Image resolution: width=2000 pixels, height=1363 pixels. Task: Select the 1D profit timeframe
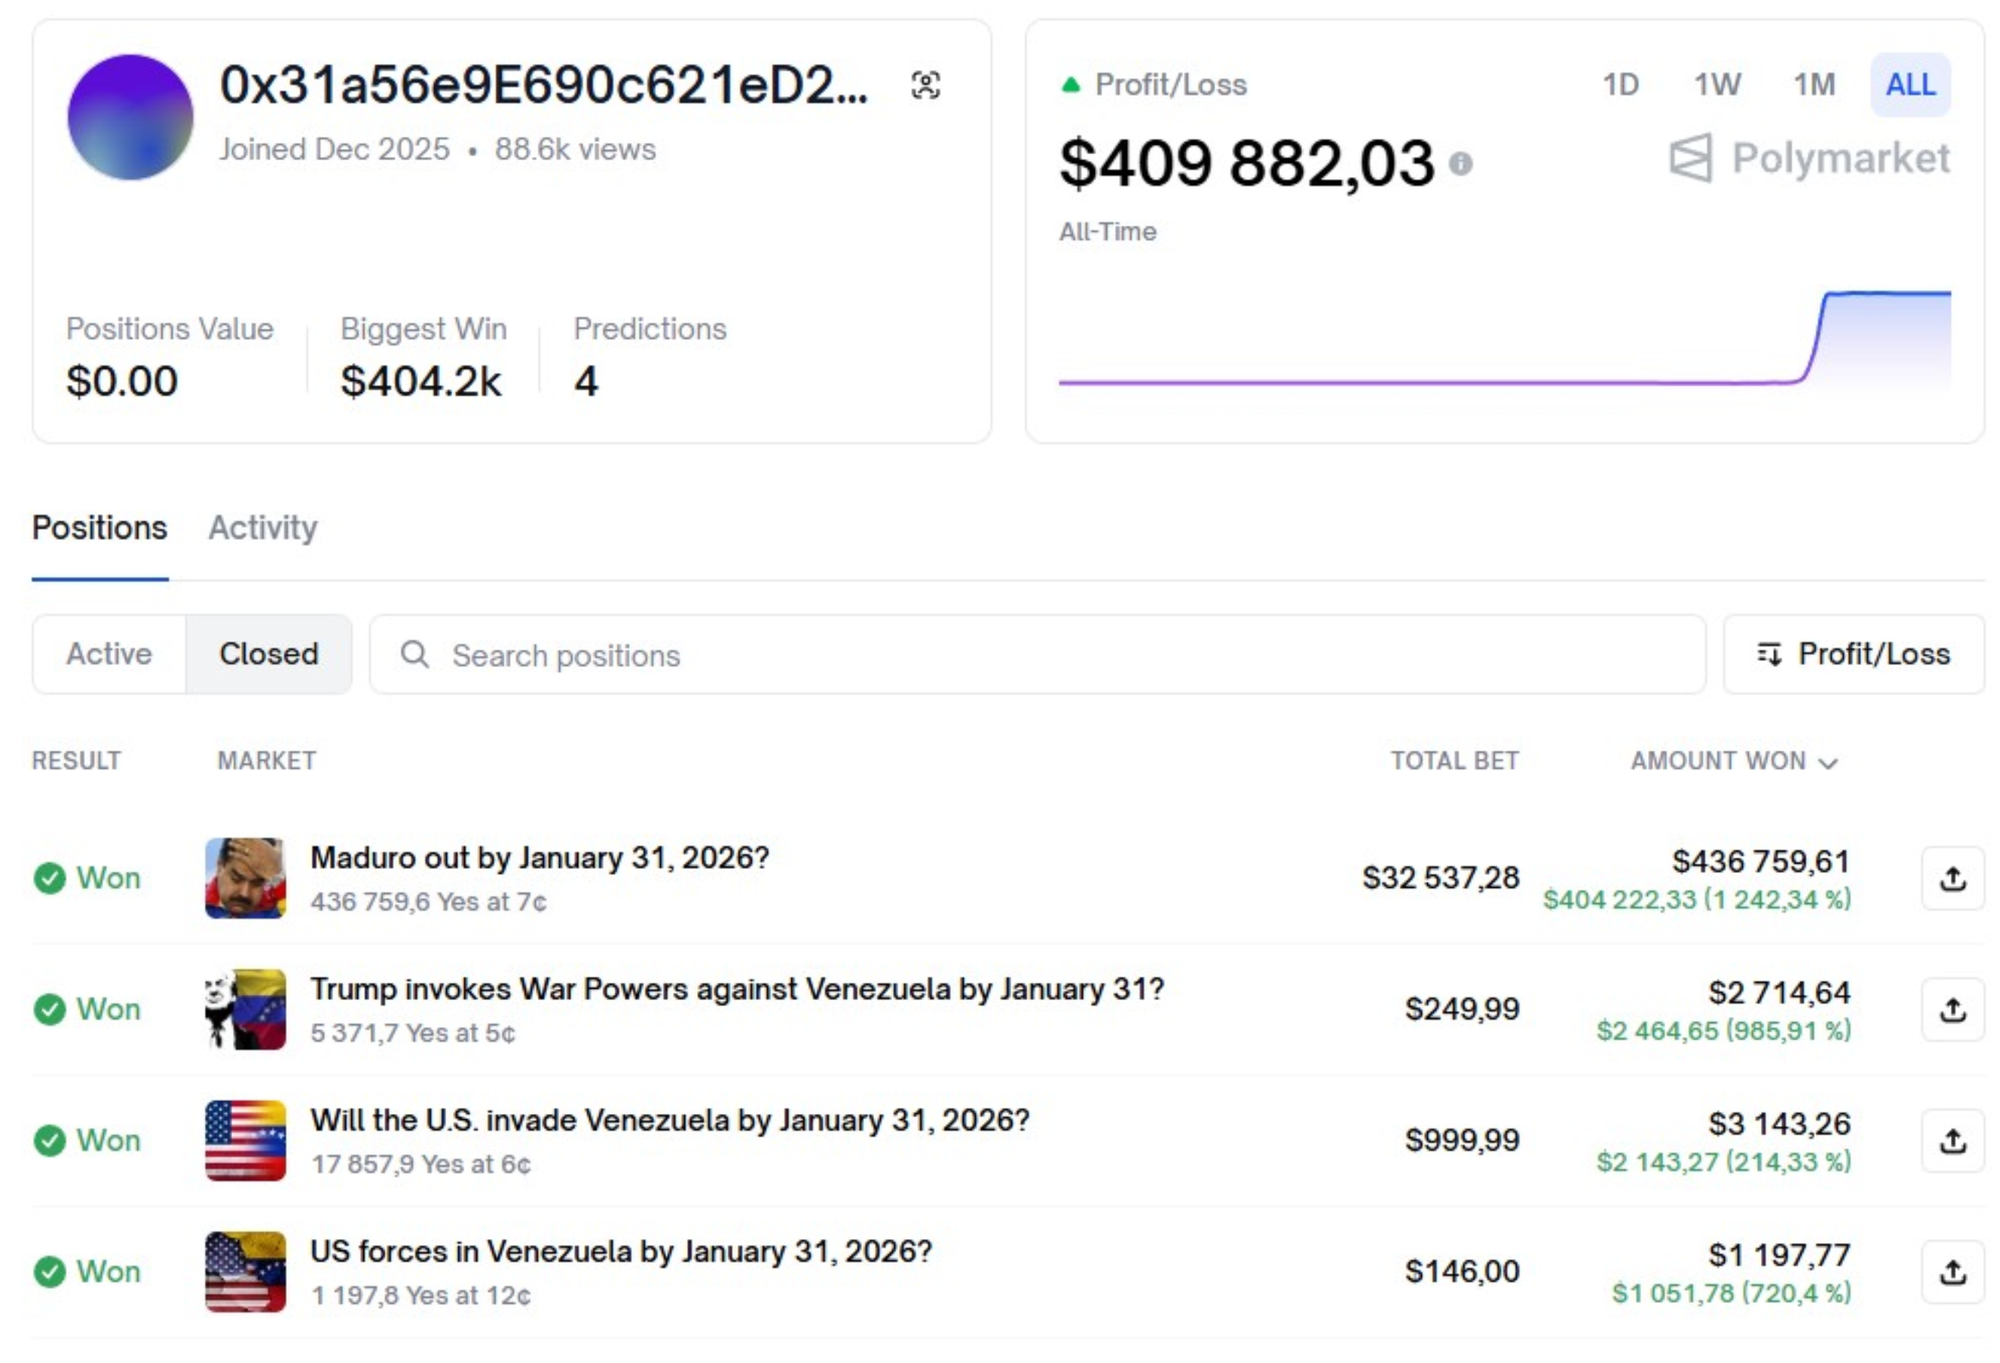[1620, 85]
